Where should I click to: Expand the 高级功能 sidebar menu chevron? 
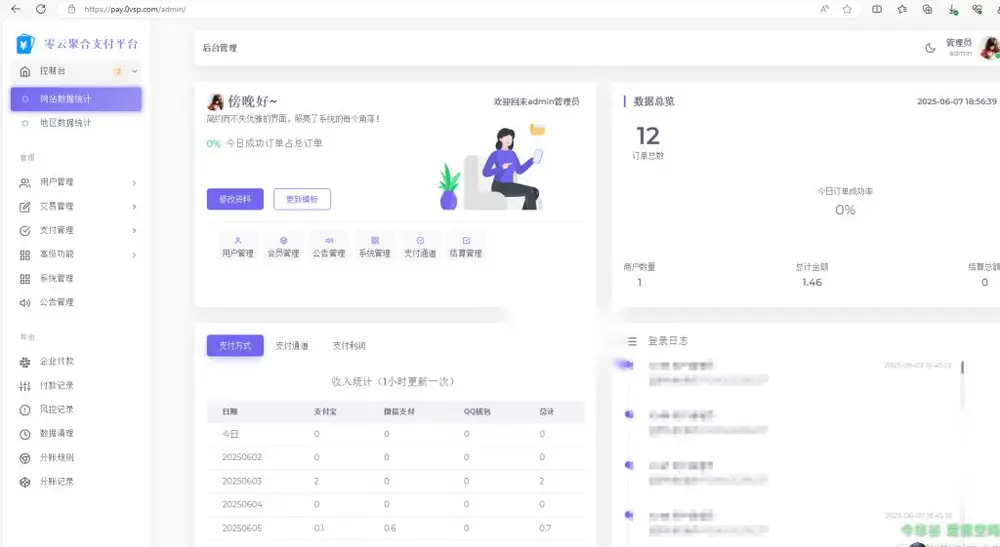[x=134, y=255]
